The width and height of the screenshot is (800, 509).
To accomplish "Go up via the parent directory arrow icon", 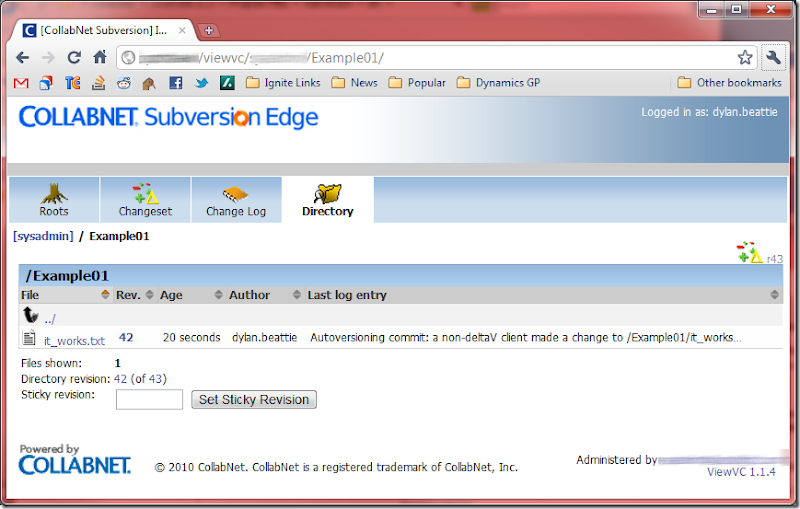I will tap(31, 315).
